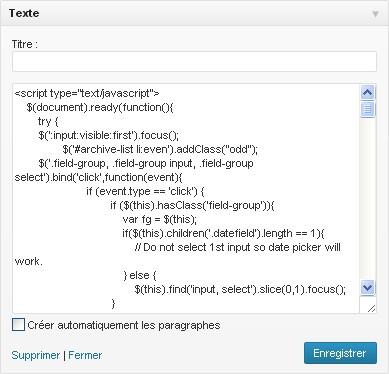Viewport: 389px width, 374px height.
Task: Place cursor on 'var fg = $(this);' line
Action: click(x=160, y=219)
